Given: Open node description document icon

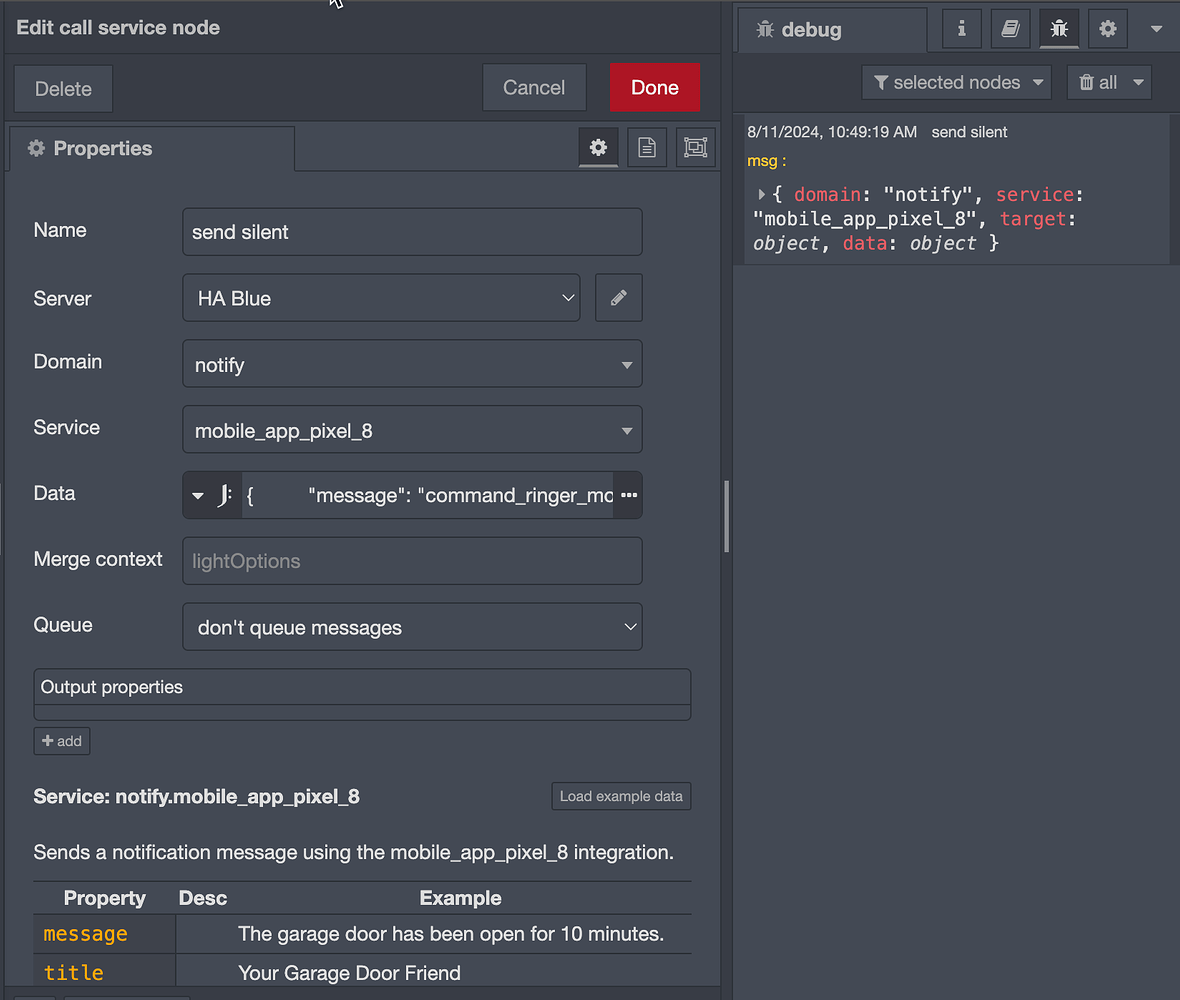Looking at the screenshot, I should pyautogui.click(x=647, y=148).
